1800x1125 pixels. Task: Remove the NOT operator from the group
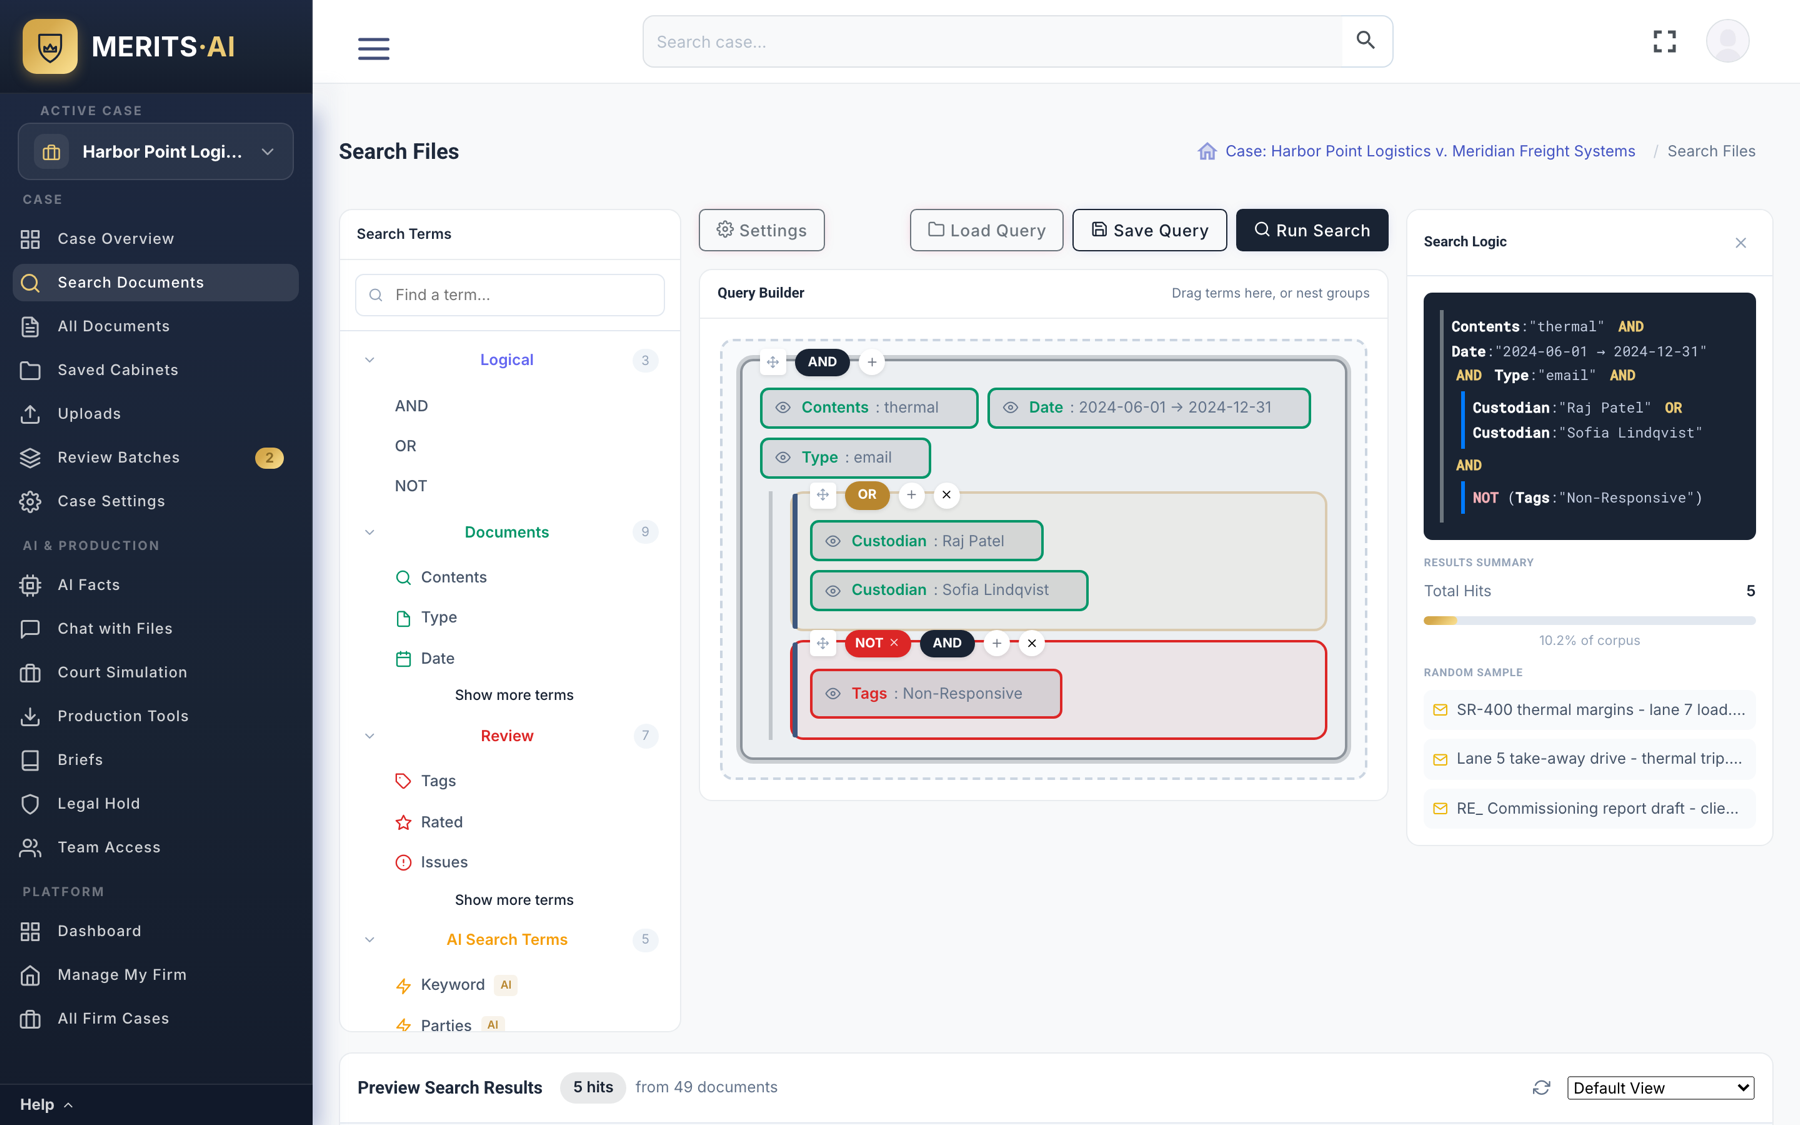click(x=895, y=643)
